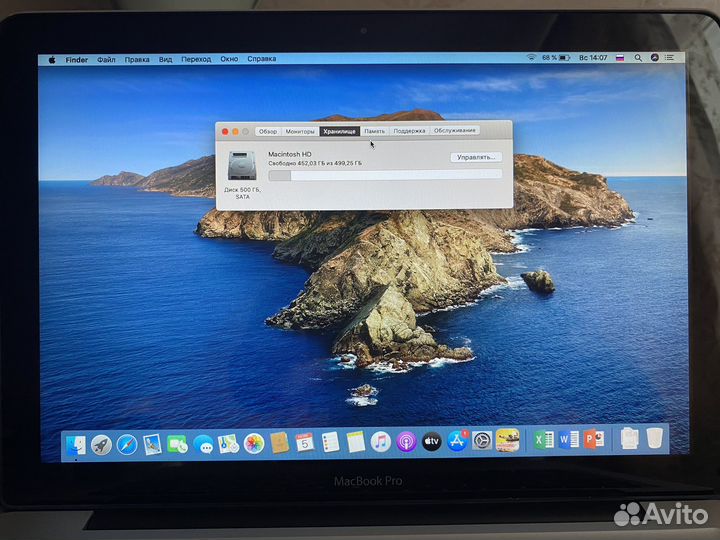
Task: Click the Macintosh HD disk icon
Action: (x=242, y=166)
